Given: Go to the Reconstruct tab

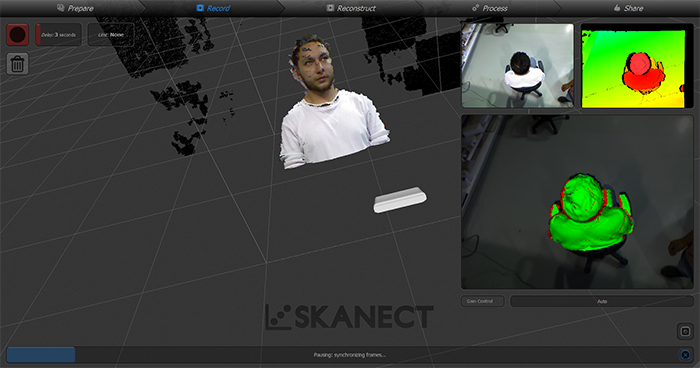Looking at the screenshot, I should (351, 8).
